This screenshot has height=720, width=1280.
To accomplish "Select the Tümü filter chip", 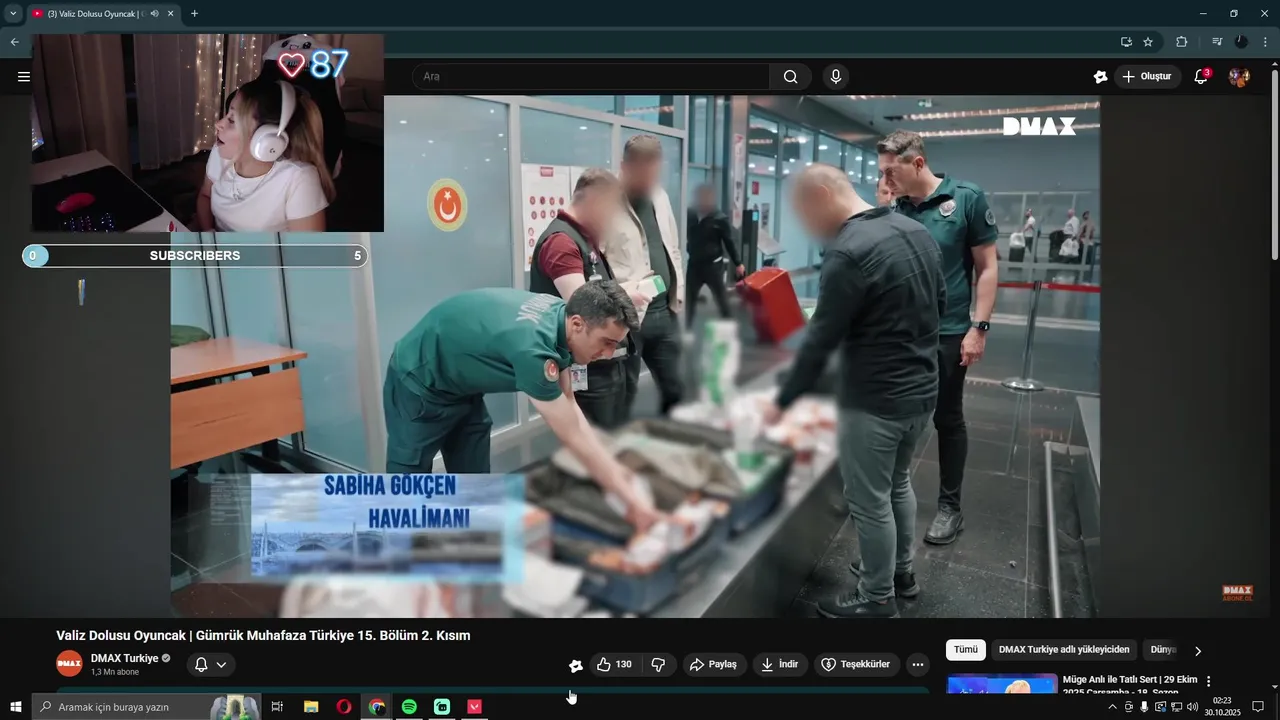I will pos(966,650).
